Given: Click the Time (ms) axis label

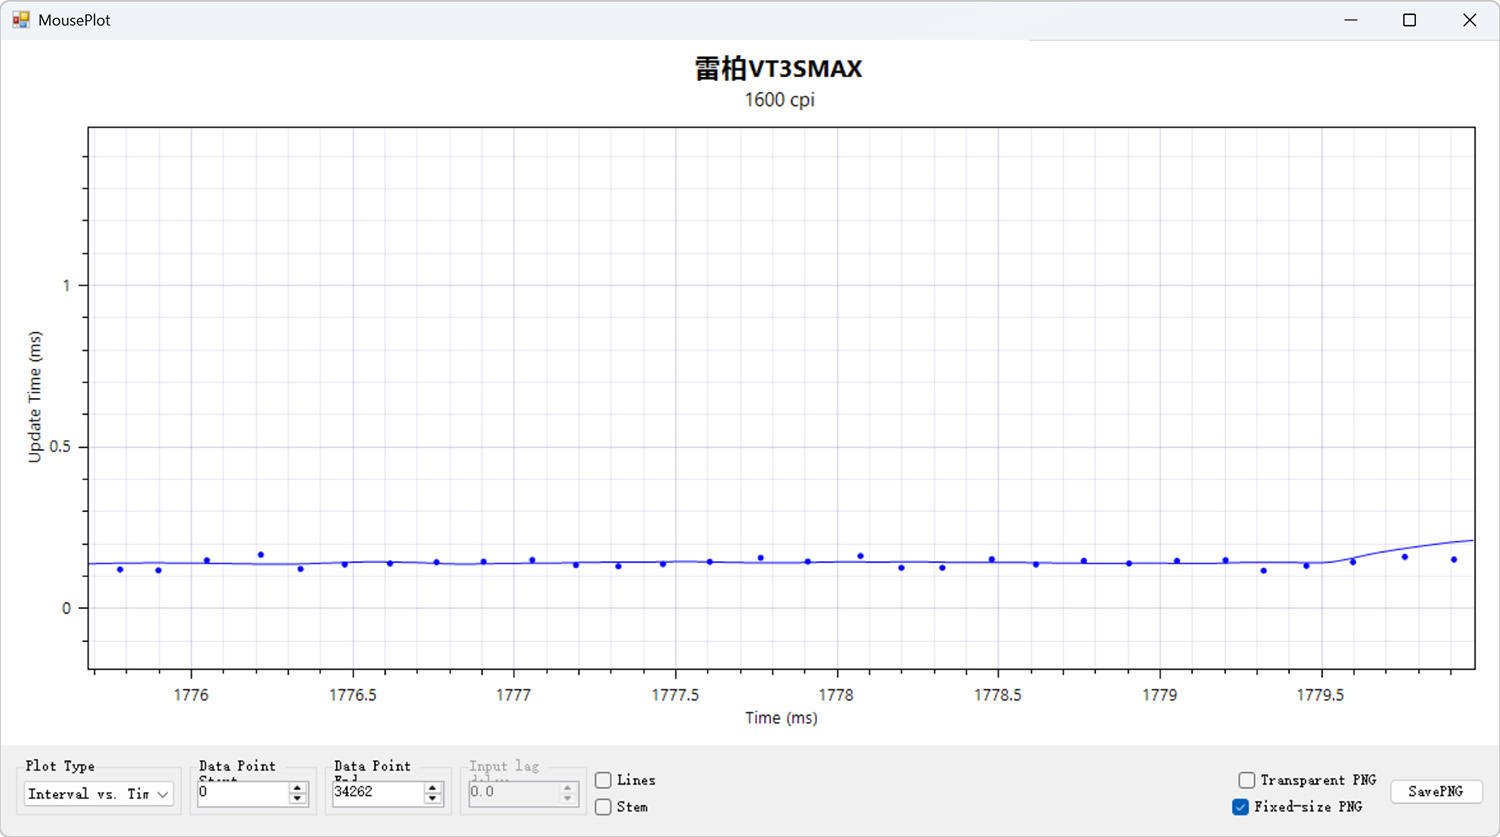Looking at the screenshot, I should pos(781,718).
